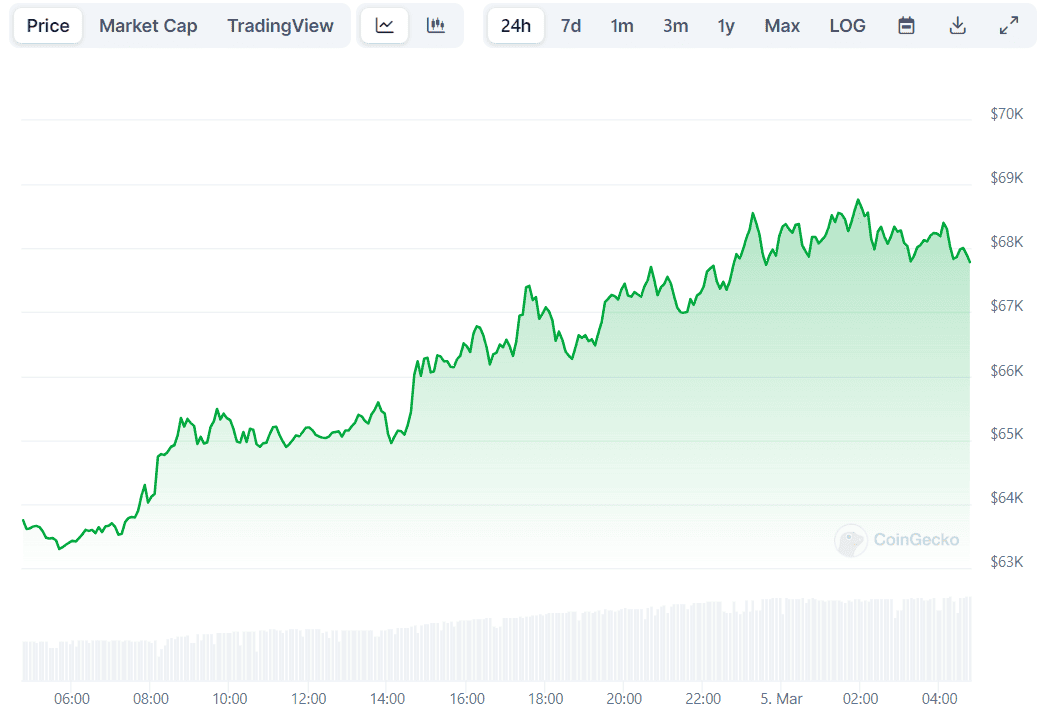Toggle chart type to candlestick mode

(436, 25)
